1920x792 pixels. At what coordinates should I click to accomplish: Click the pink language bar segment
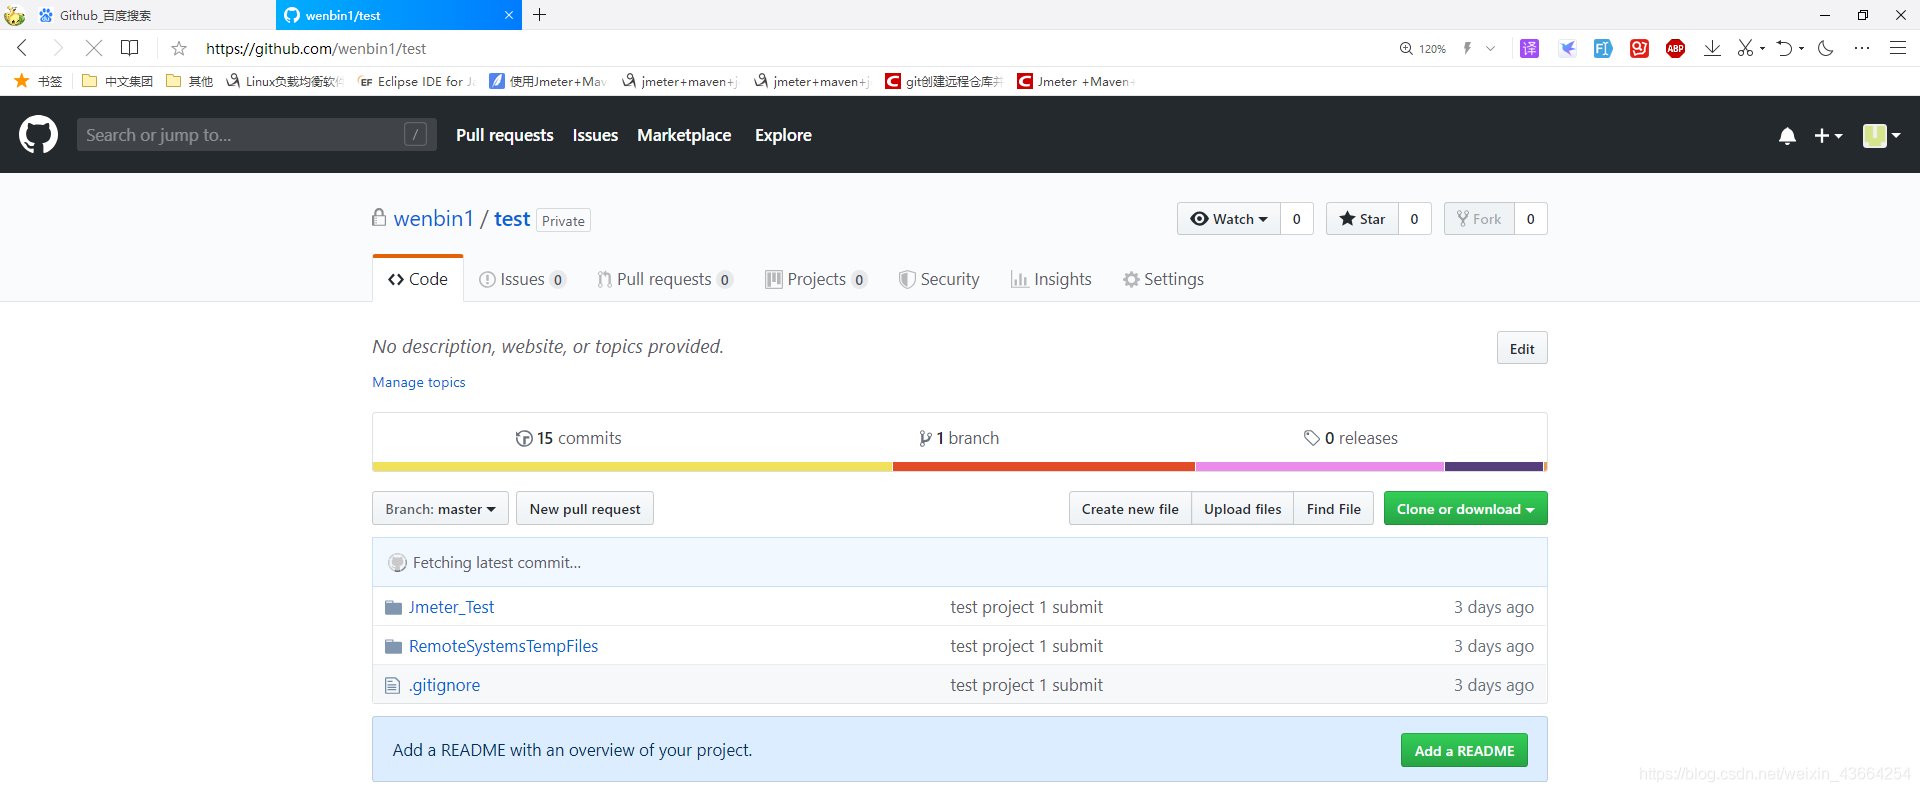tap(1320, 467)
